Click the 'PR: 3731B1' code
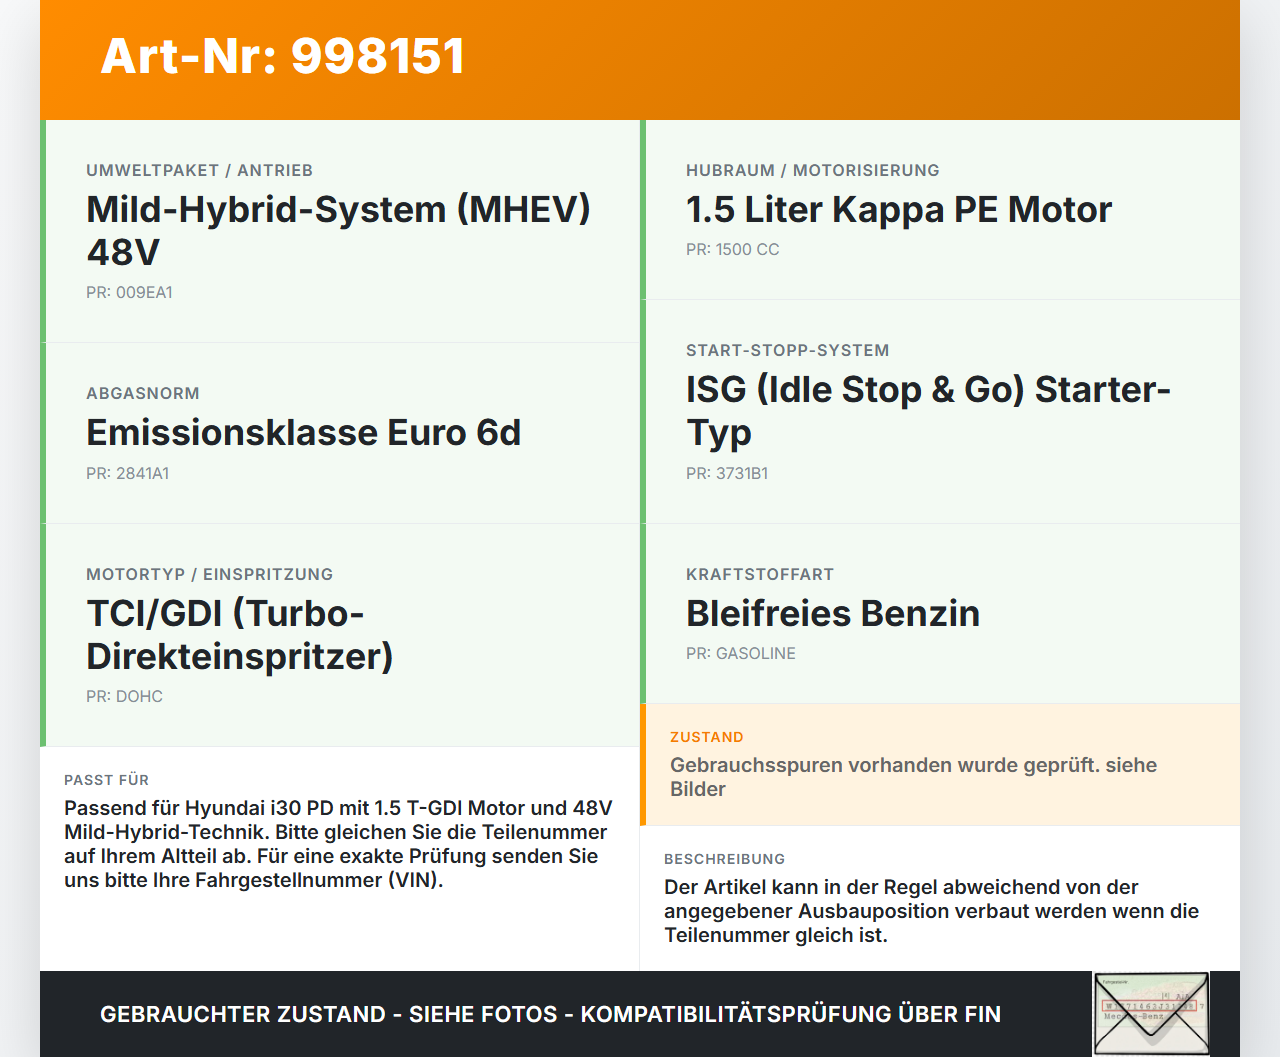The image size is (1280, 1057). coord(727,473)
